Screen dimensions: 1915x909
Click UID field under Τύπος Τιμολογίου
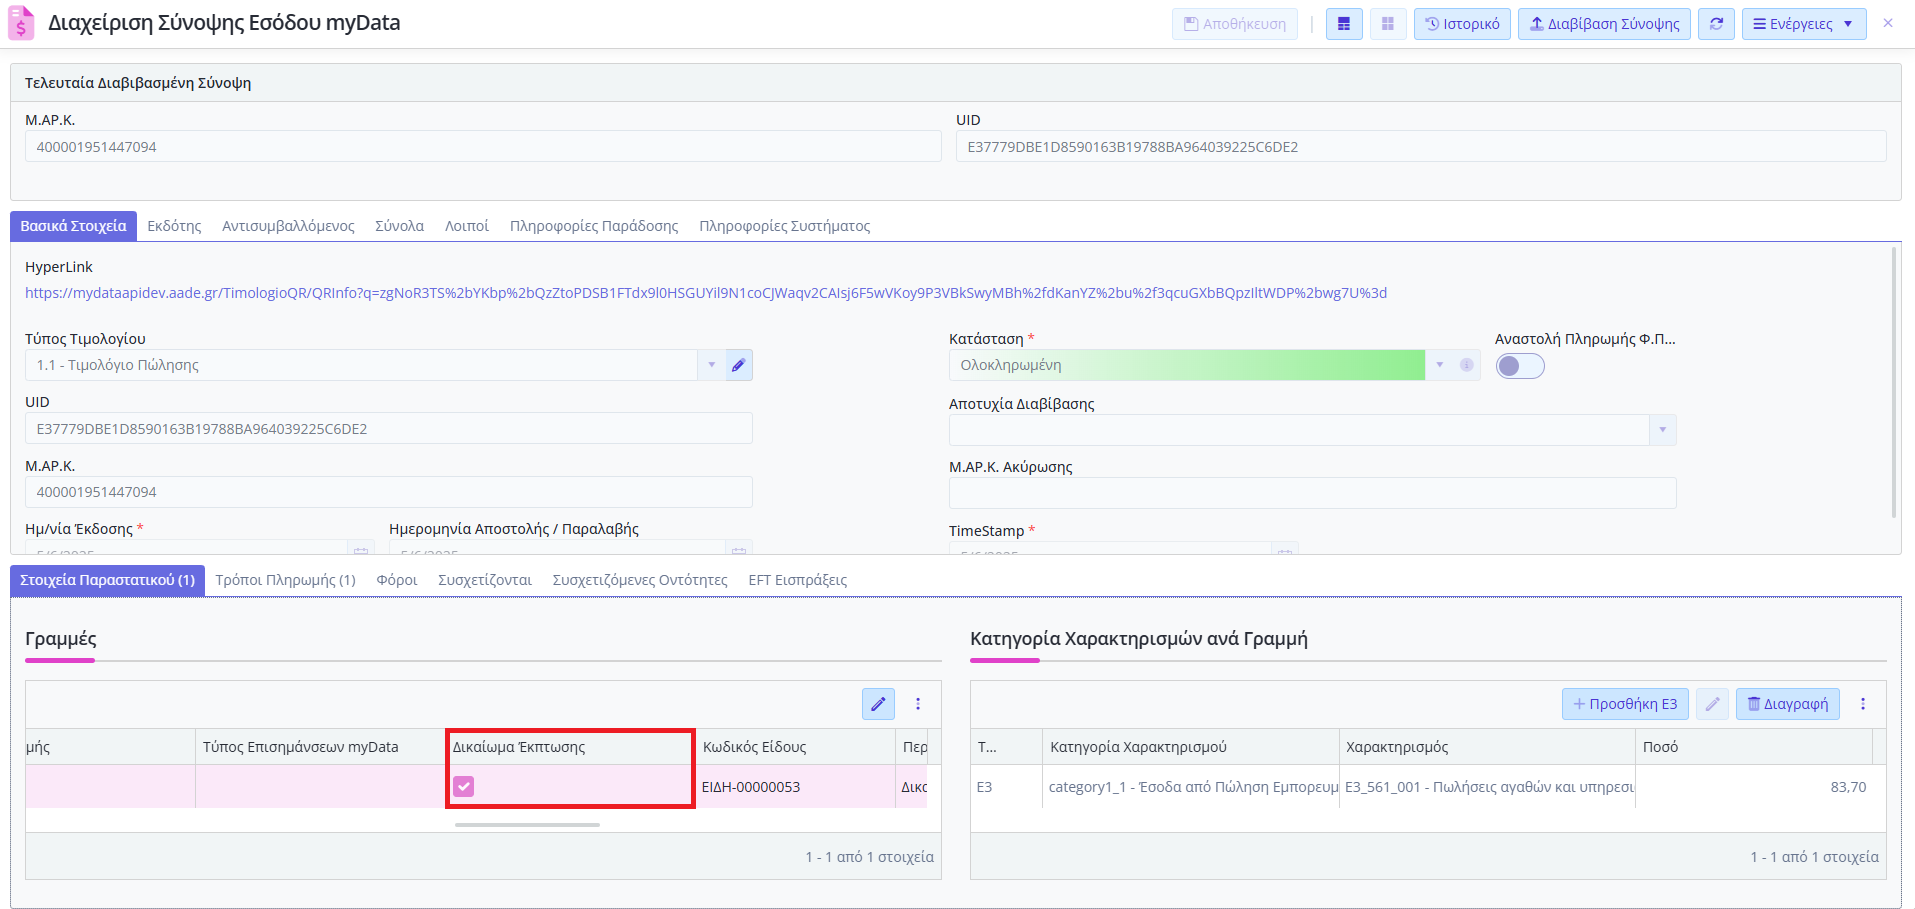389,429
